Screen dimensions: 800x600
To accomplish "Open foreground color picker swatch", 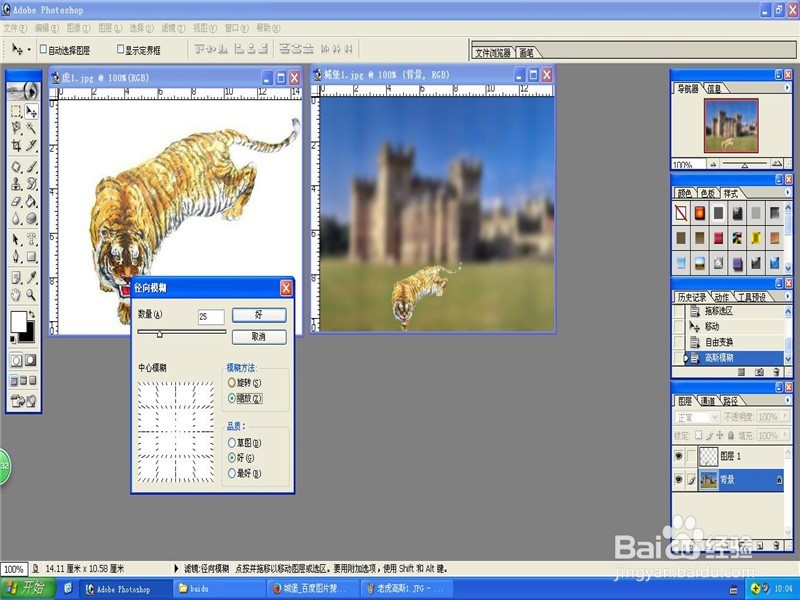I will click(x=18, y=321).
